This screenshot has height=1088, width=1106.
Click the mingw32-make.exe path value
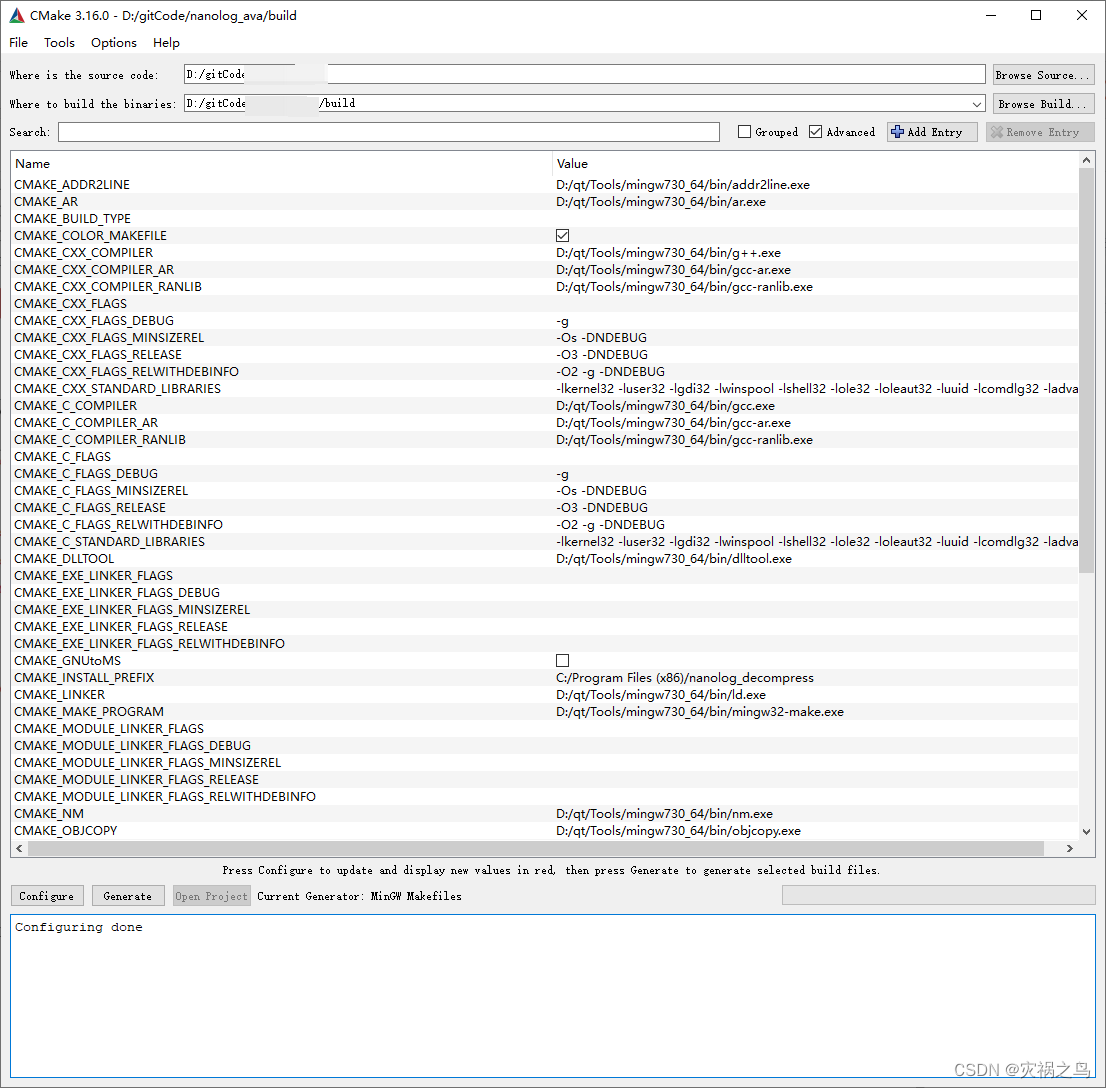[x=700, y=711]
